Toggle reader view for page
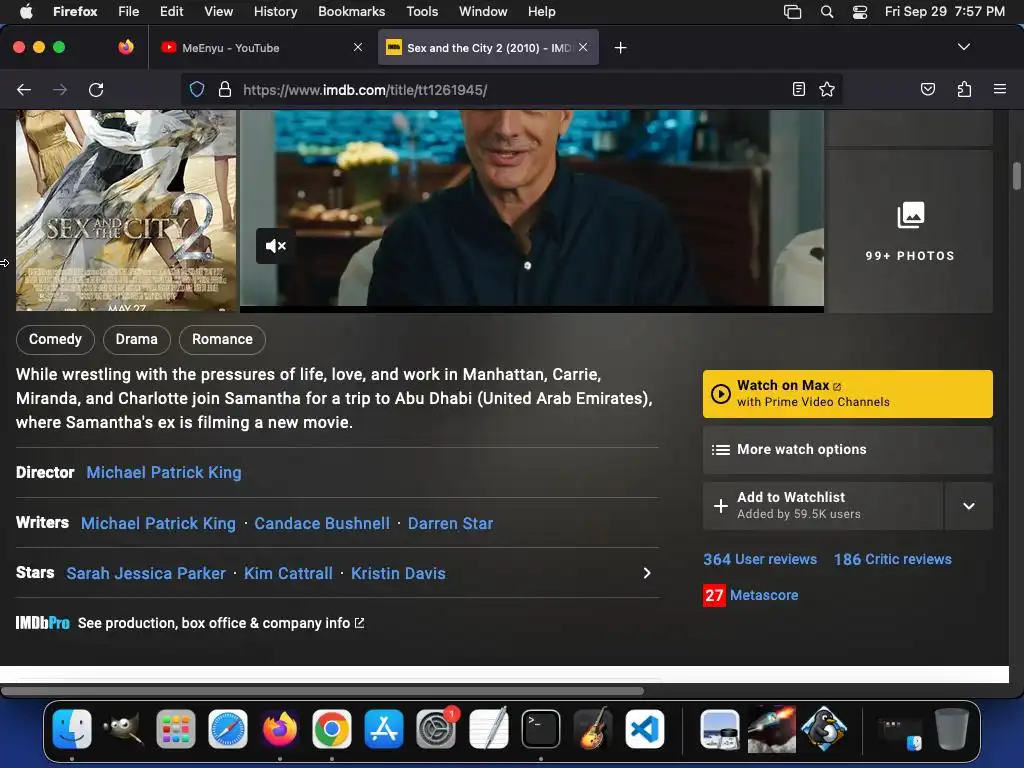 (798, 89)
